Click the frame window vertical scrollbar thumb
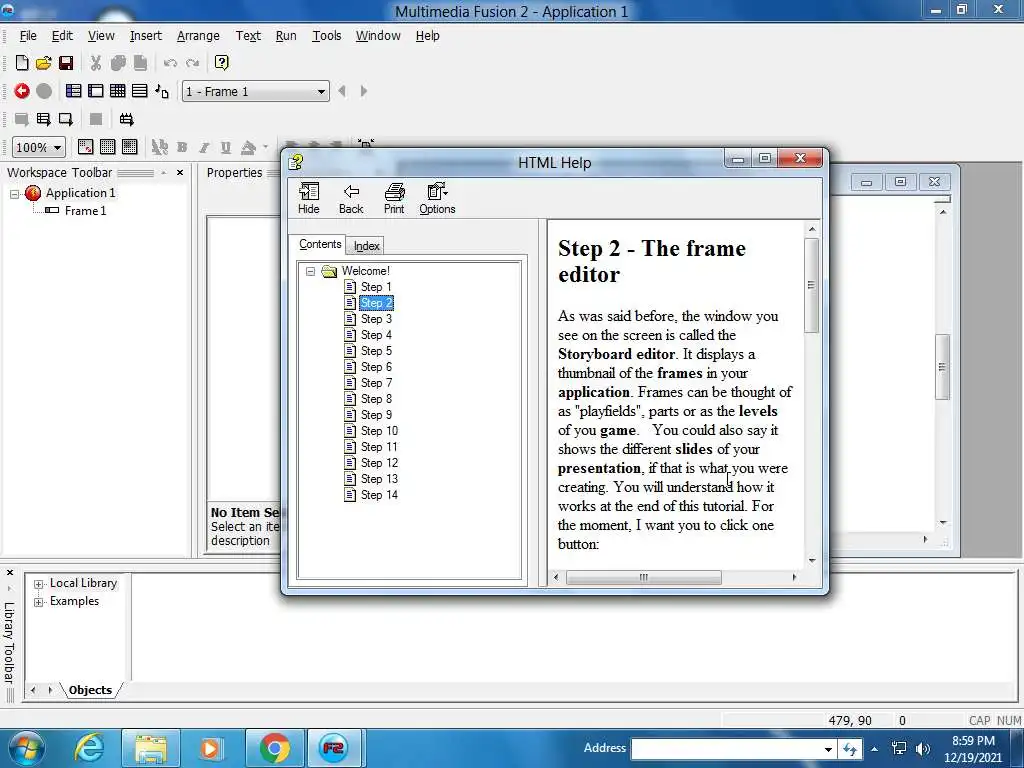This screenshot has width=1024, height=768. coord(942,366)
